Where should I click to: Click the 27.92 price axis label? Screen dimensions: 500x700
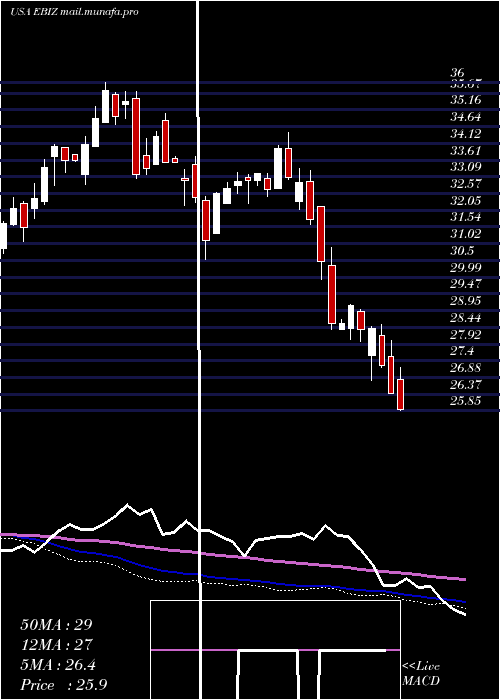[x=466, y=334]
